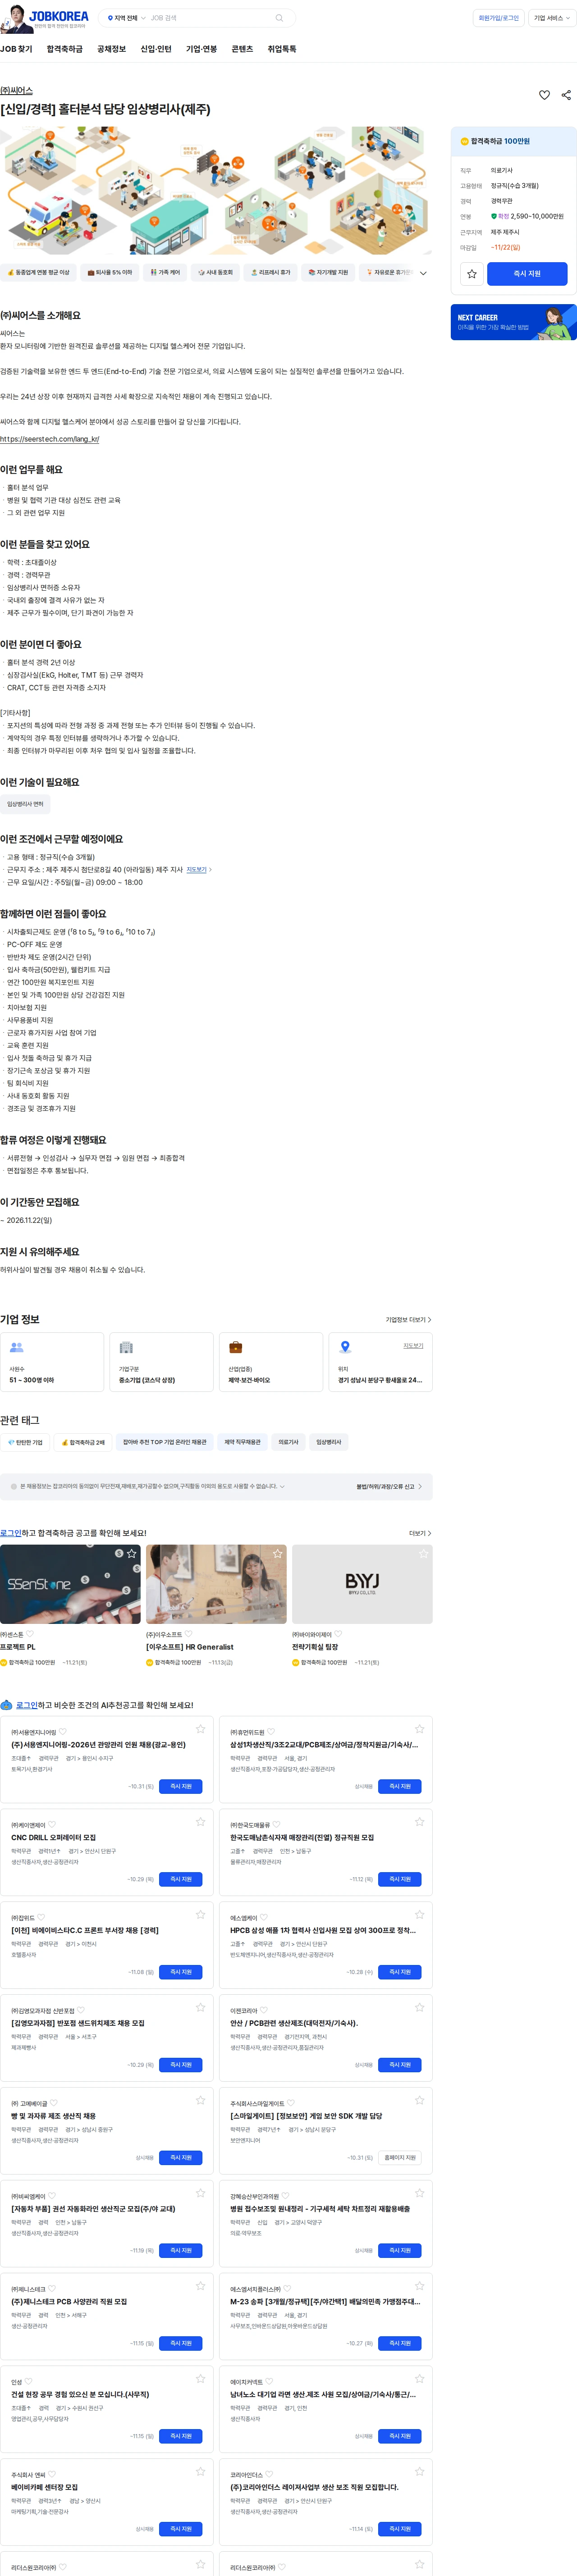Open the seerstech.com company website link
The width and height of the screenshot is (577, 2576).
(x=50, y=439)
